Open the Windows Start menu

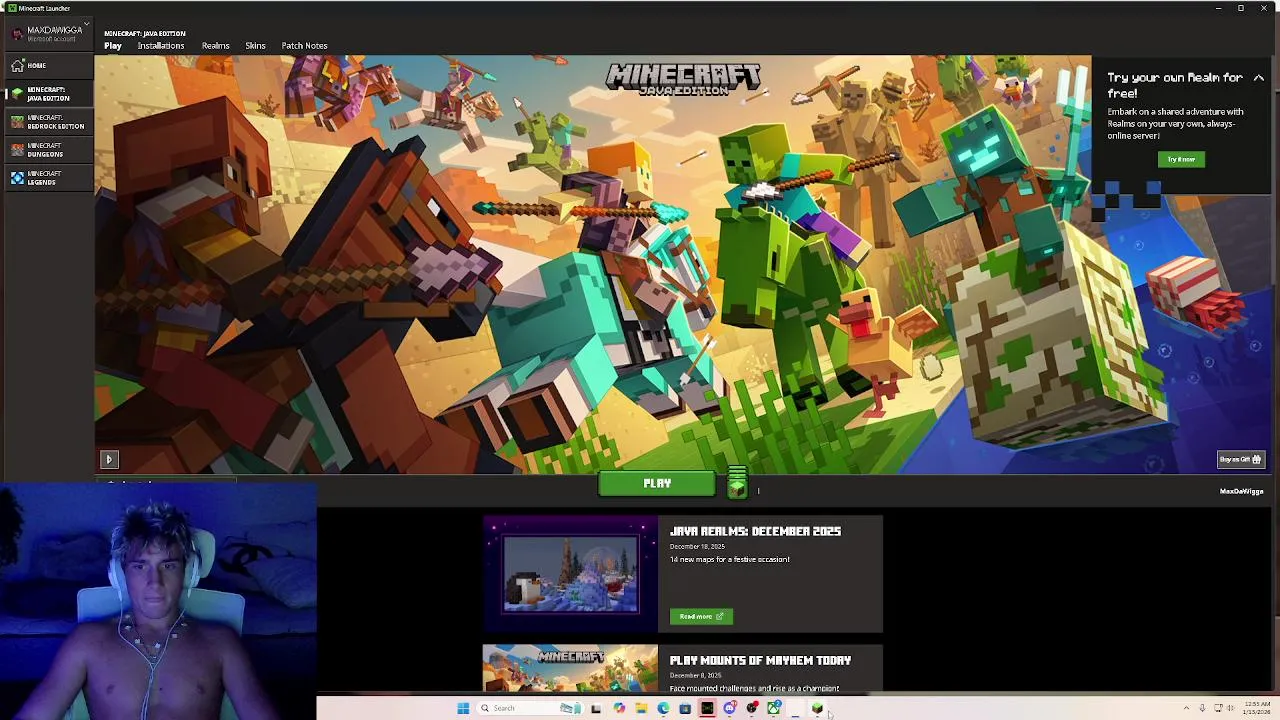[x=463, y=708]
